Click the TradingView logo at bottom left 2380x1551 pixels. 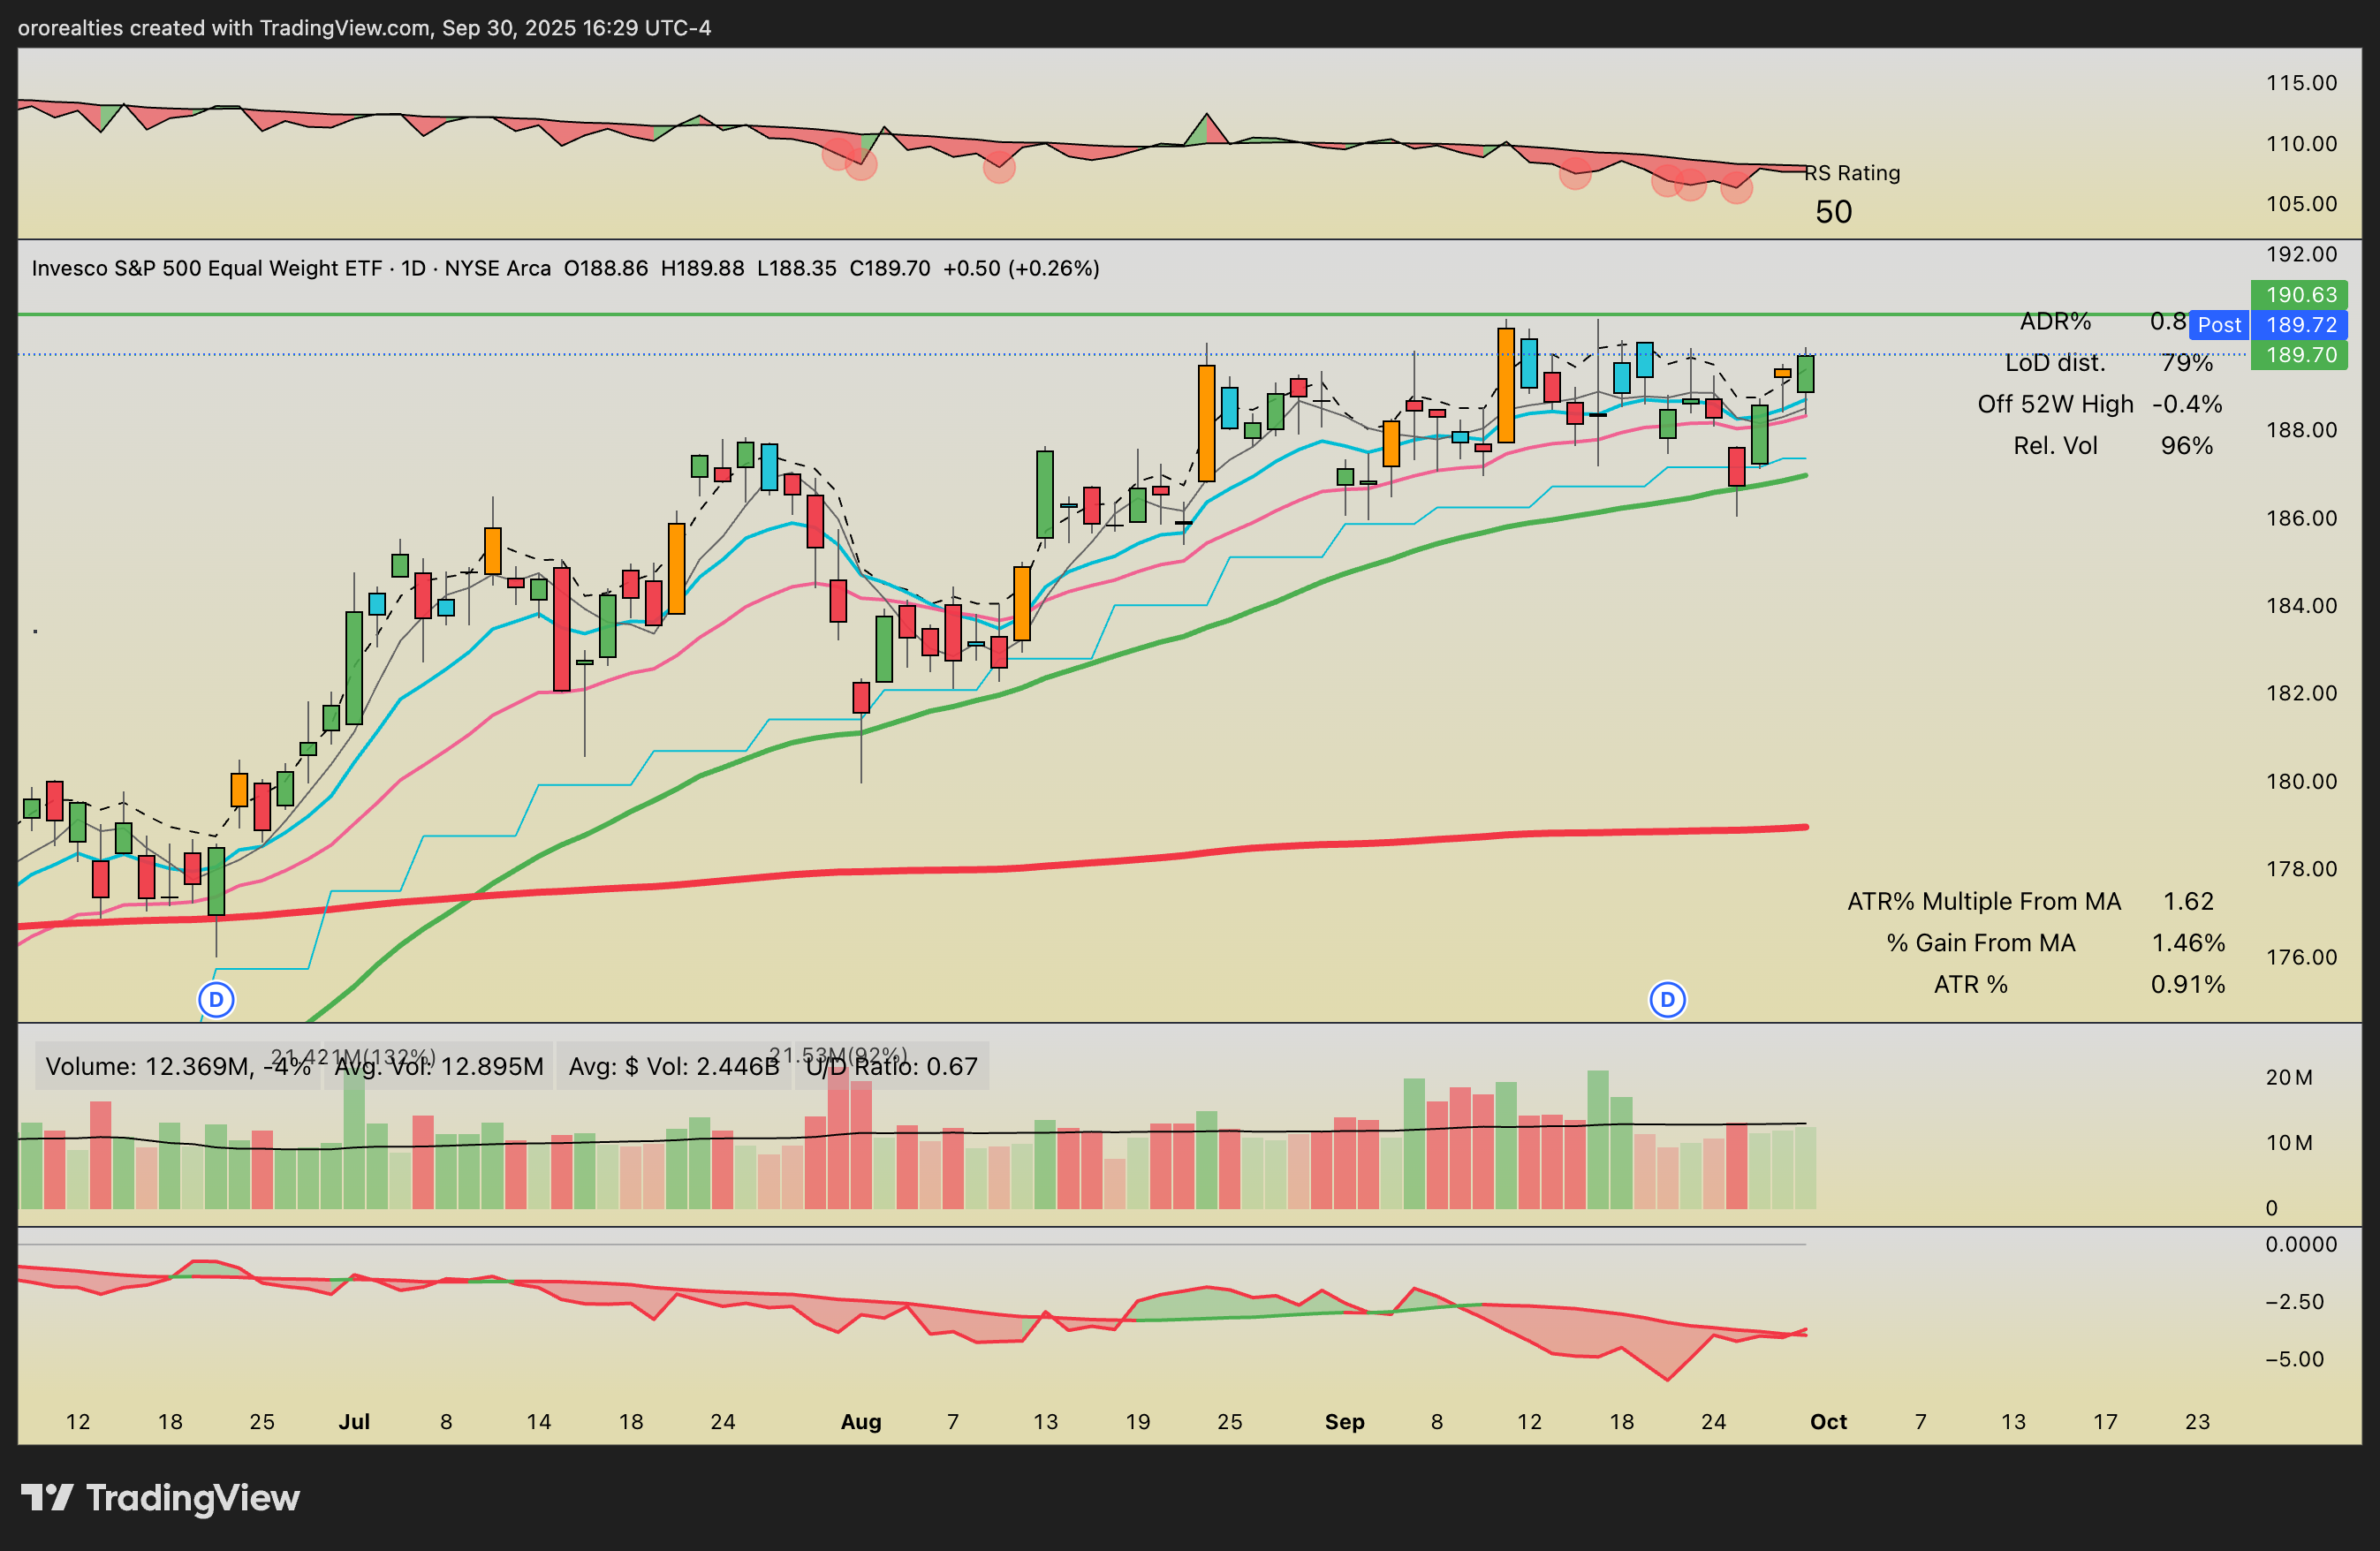coord(160,1497)
